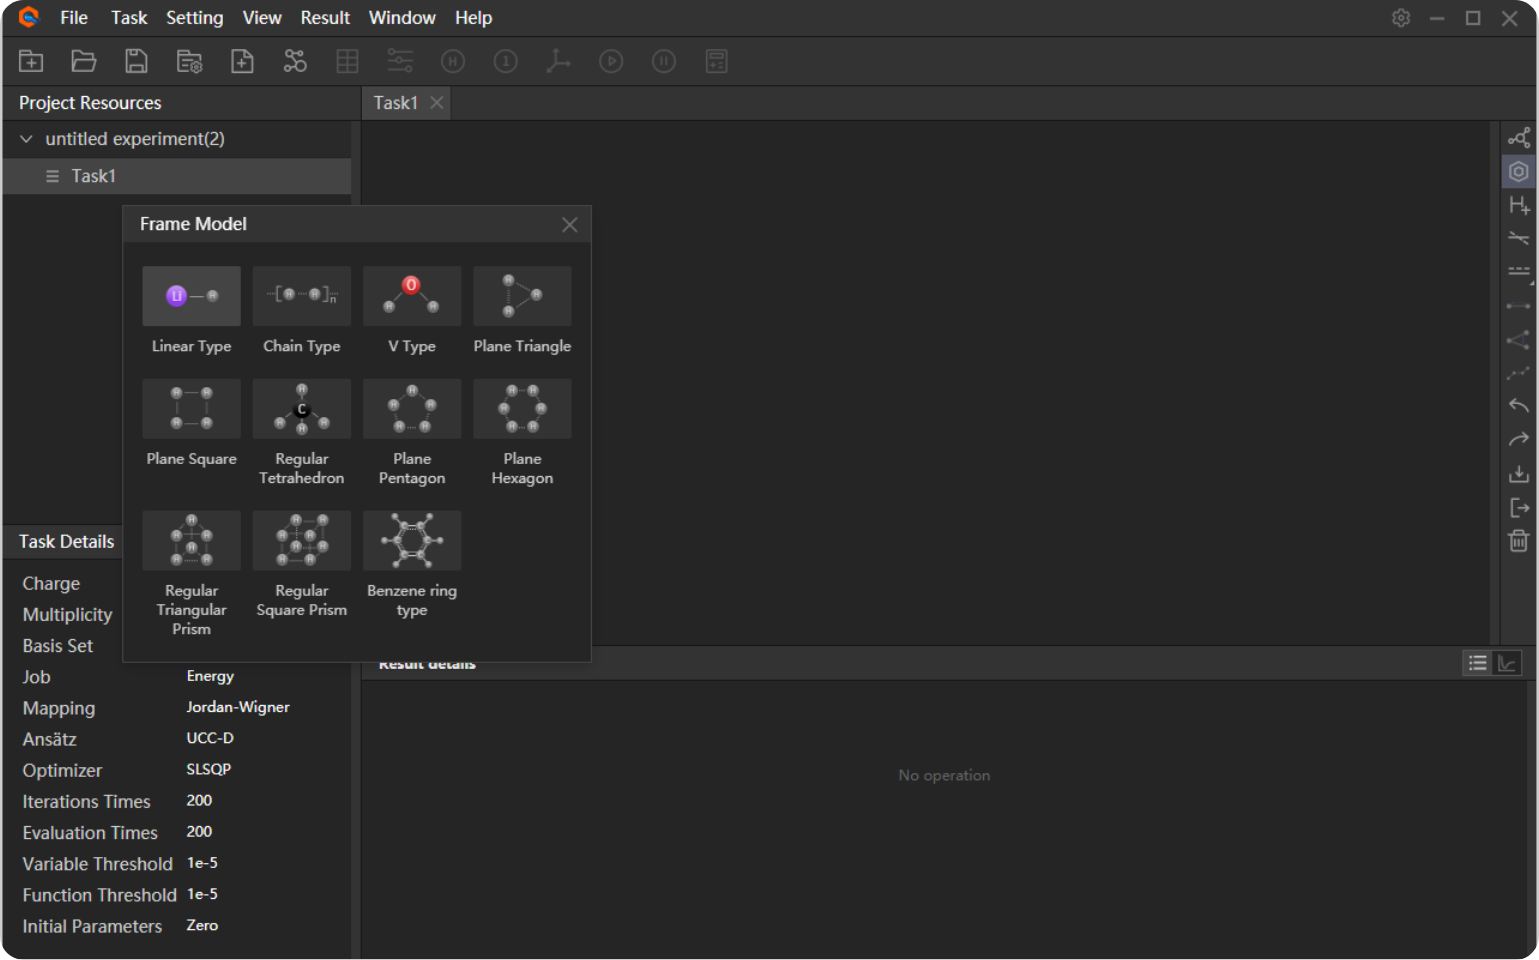Screen dimensions: 1539x960
Task: Open the Result menu
Action: [x=325, y=18]
